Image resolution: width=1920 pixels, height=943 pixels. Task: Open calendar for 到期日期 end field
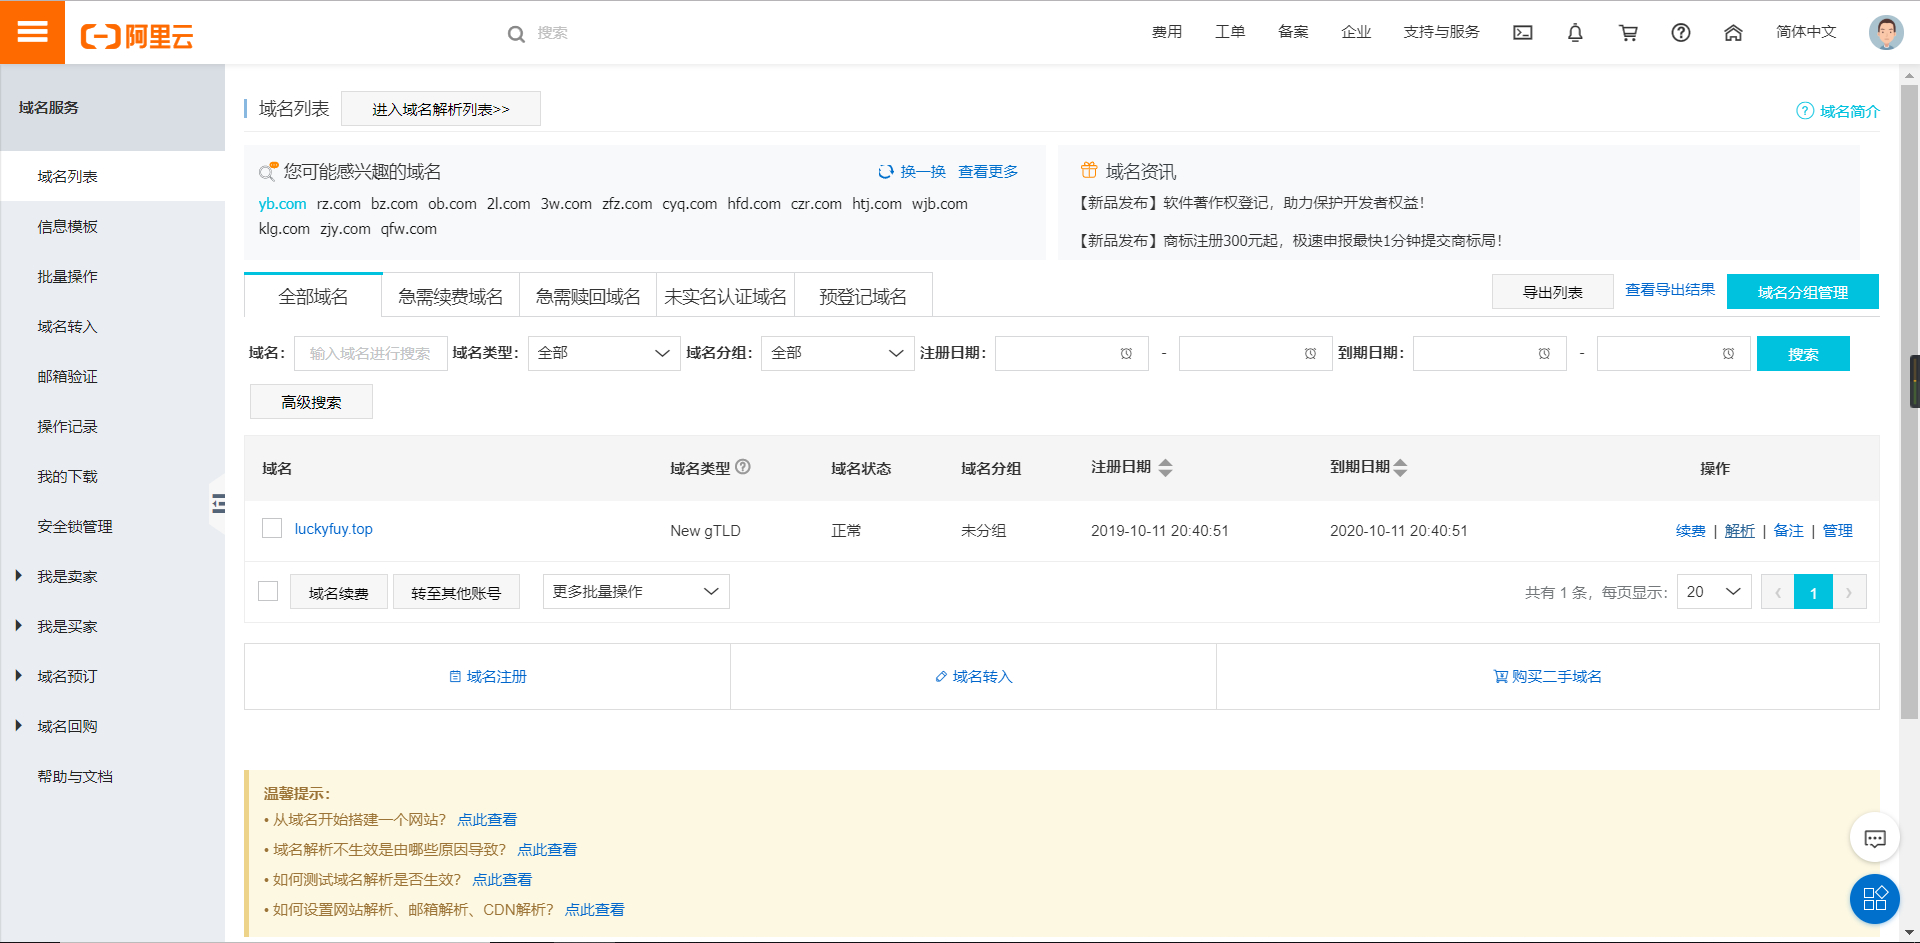pyautogui.click(x=1728, y=354)
